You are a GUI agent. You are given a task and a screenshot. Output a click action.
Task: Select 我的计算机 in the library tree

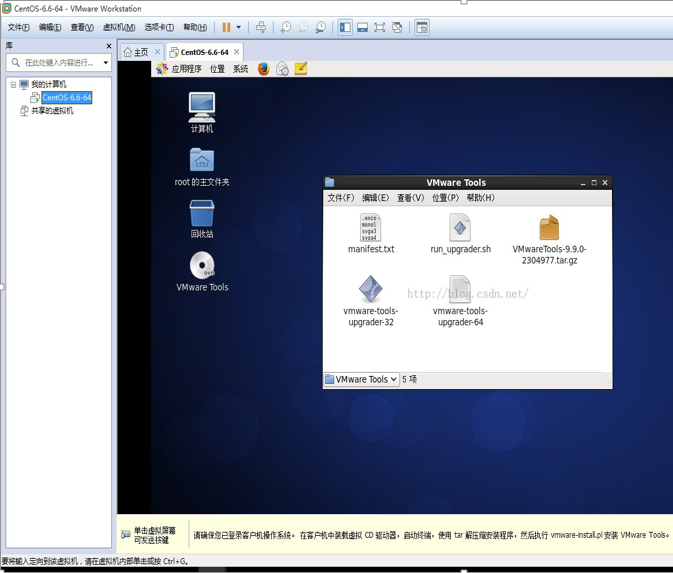[48, 84]
